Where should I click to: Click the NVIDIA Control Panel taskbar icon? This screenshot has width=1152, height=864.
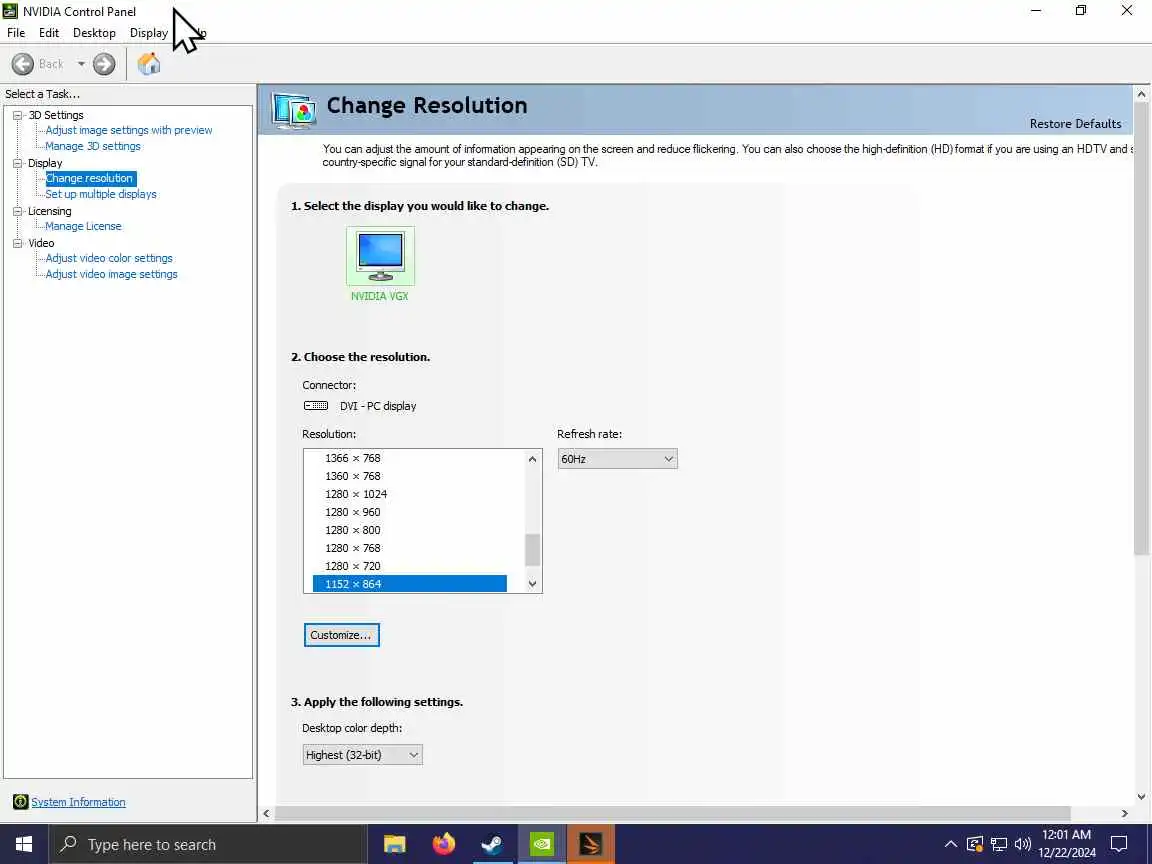tap(541, 844)
